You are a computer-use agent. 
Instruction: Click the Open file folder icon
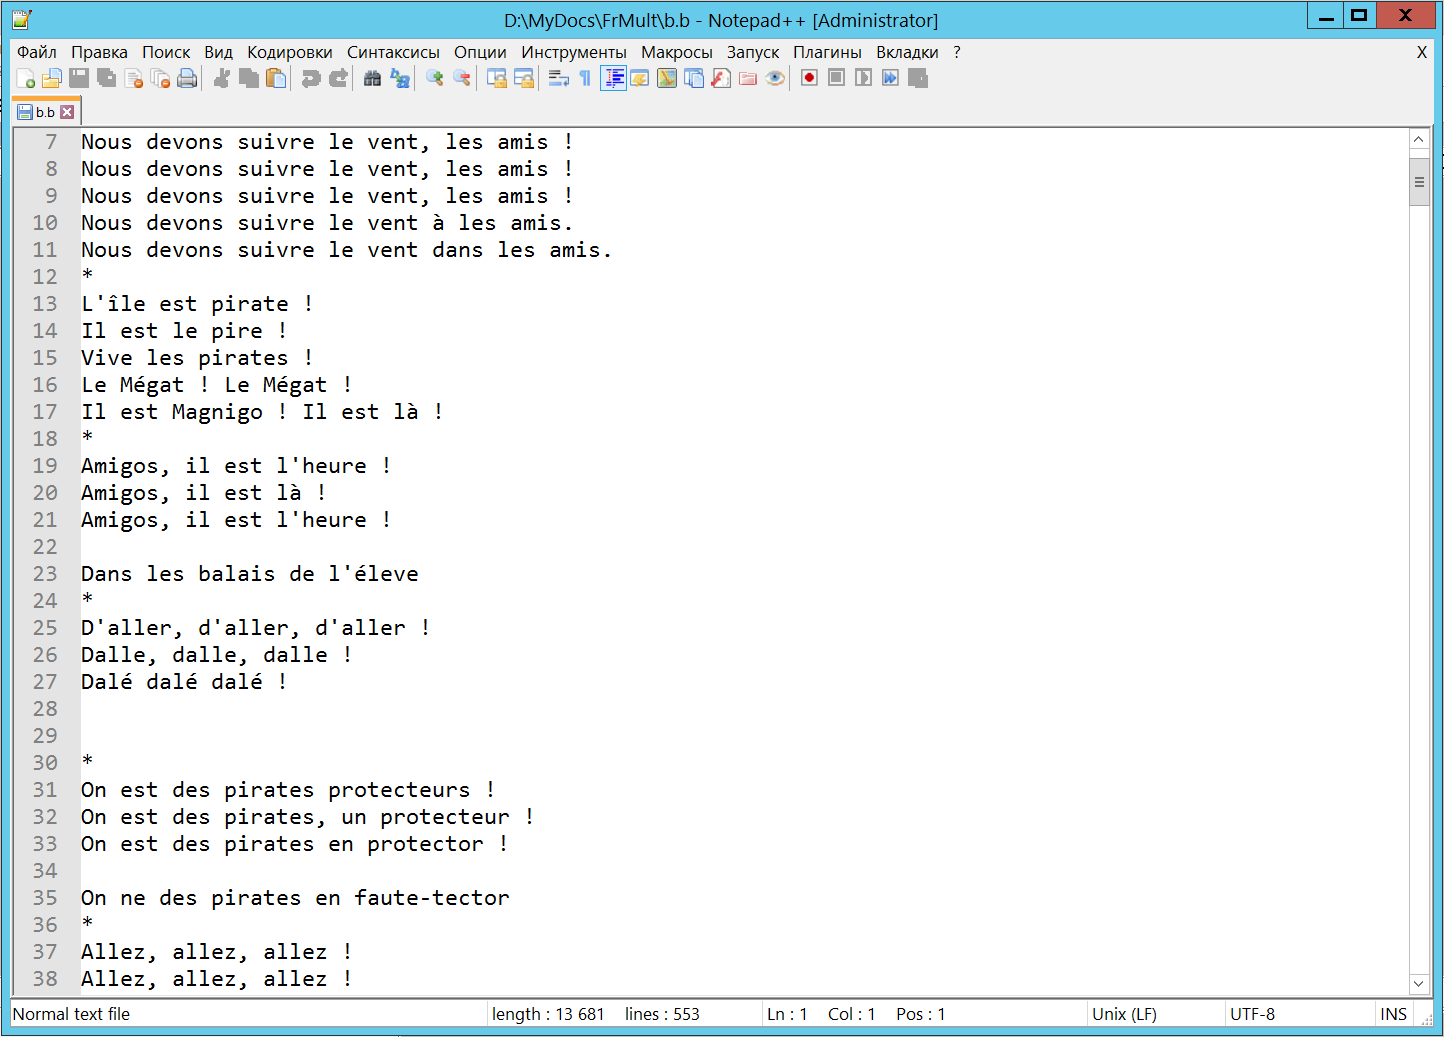(52, 79)
